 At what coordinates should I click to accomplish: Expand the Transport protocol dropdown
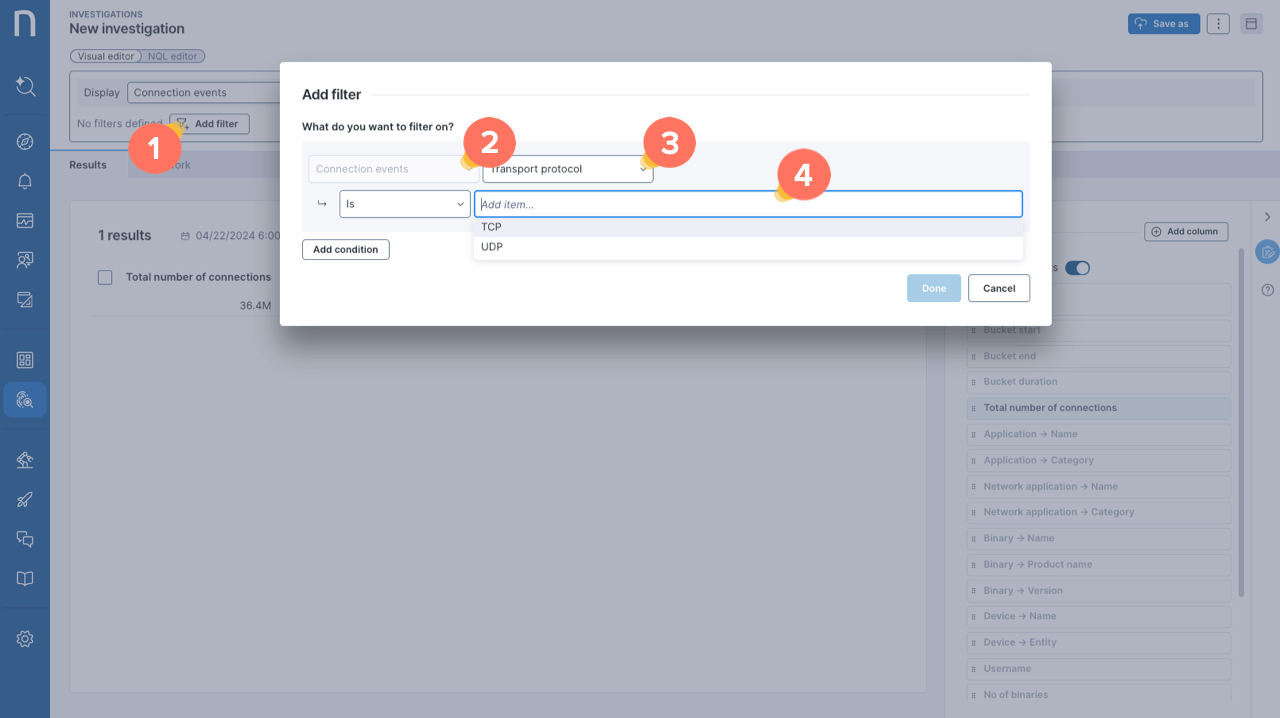point(567,169)
